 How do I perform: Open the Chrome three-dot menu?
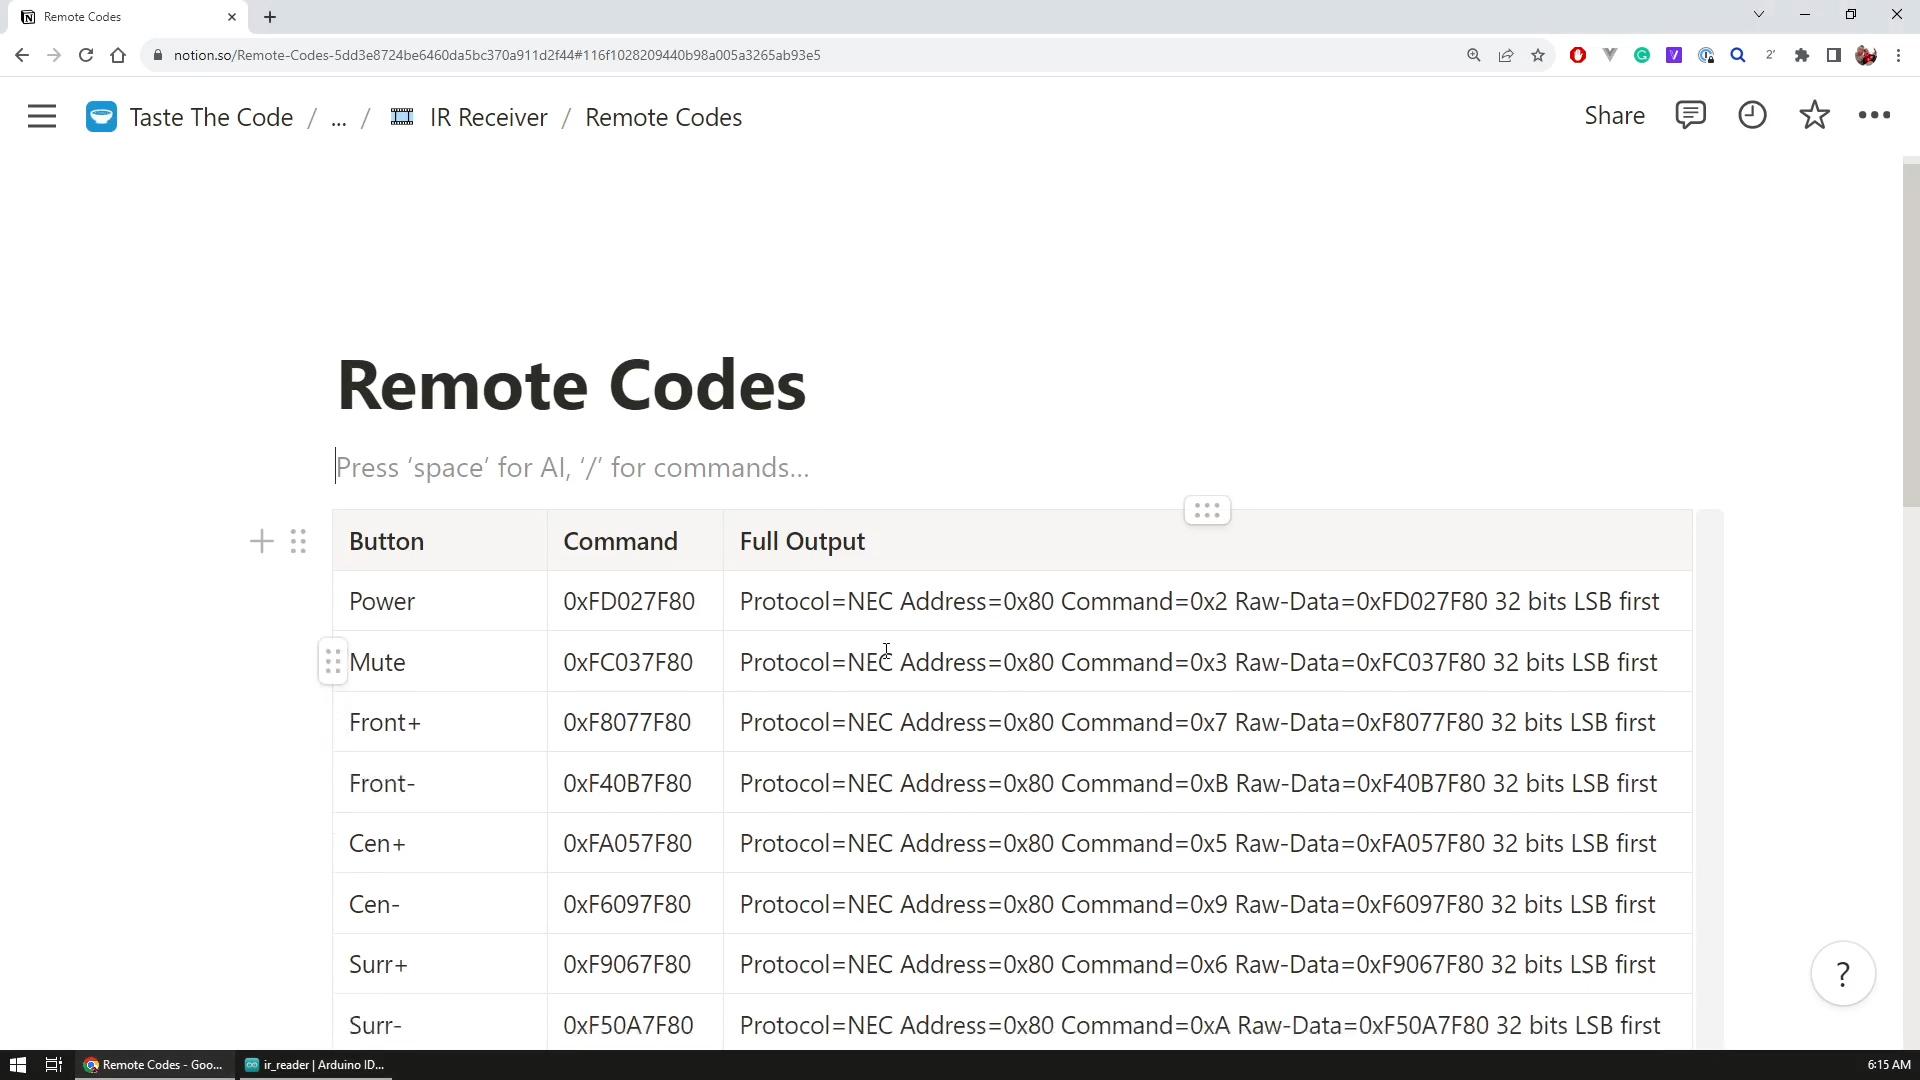point(1899,55)
